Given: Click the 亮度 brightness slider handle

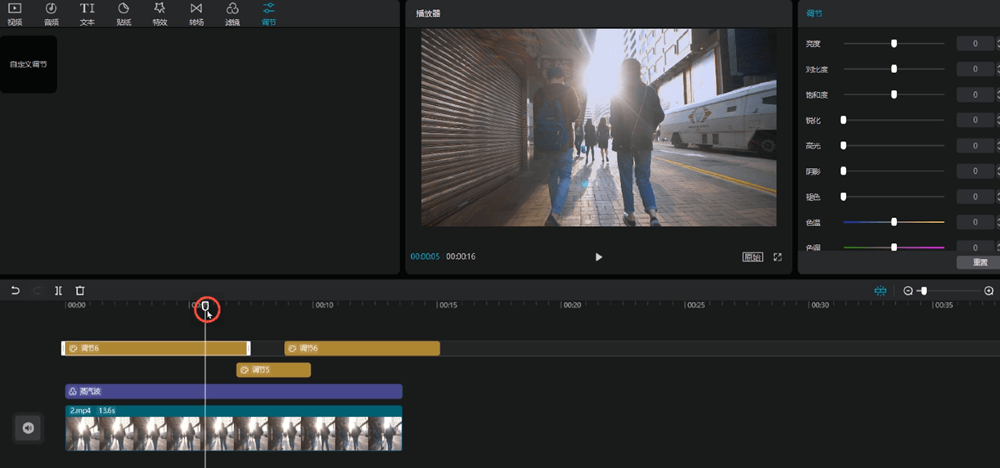Looking at the screenshot, I should pos(894,44).
